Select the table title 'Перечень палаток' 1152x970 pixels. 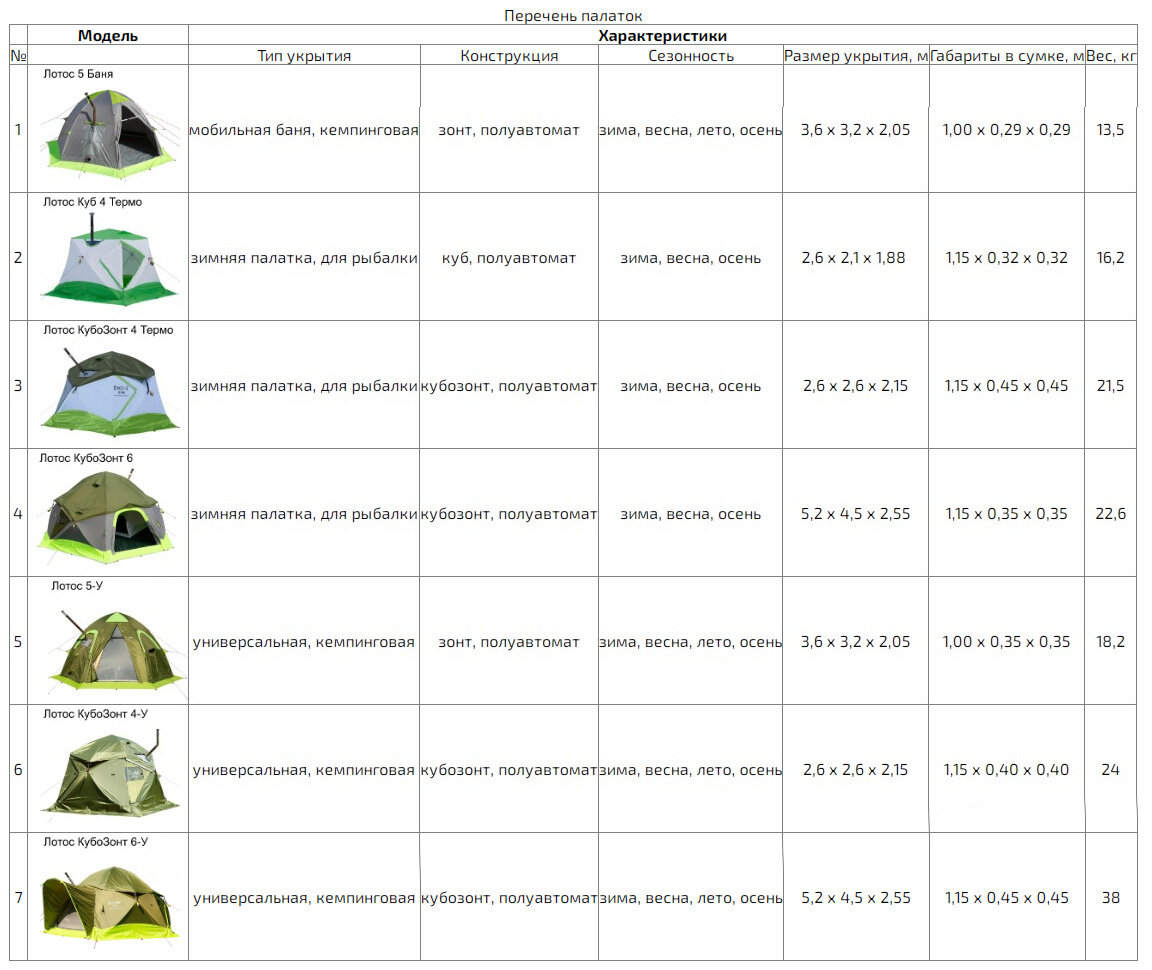[573, 15]
